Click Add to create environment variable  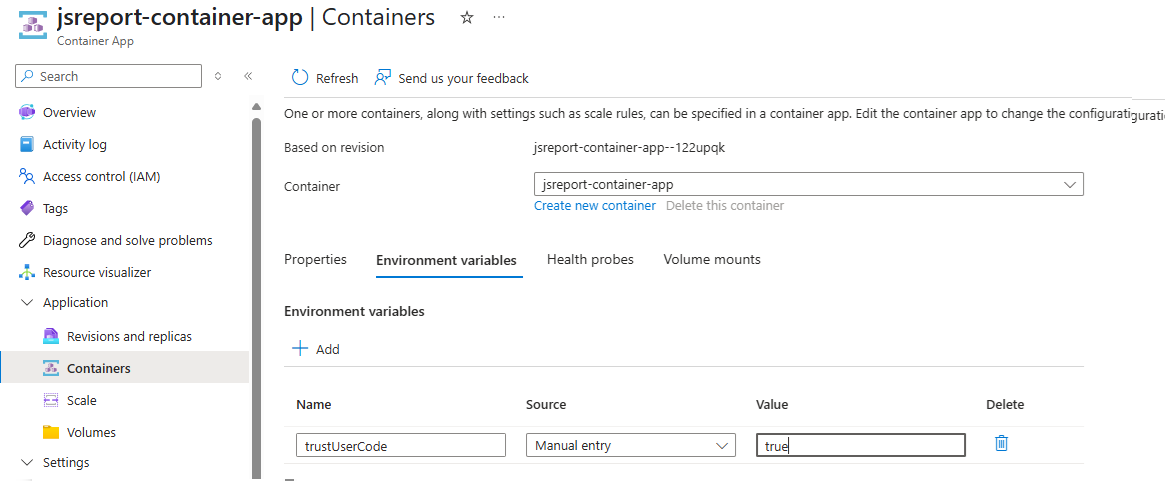[316, 349]
